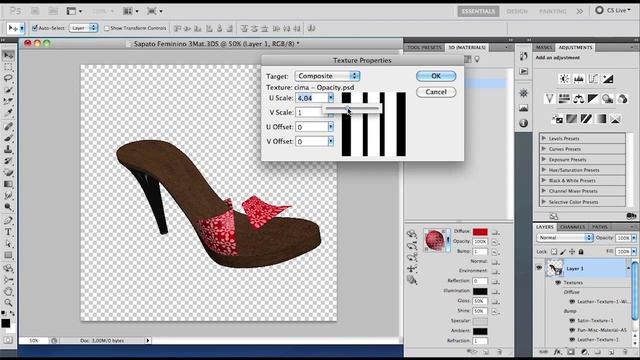The height and width of the screenshot is (360, 640).
Task: Select the History Brush tool
Action: click(8, 161)
